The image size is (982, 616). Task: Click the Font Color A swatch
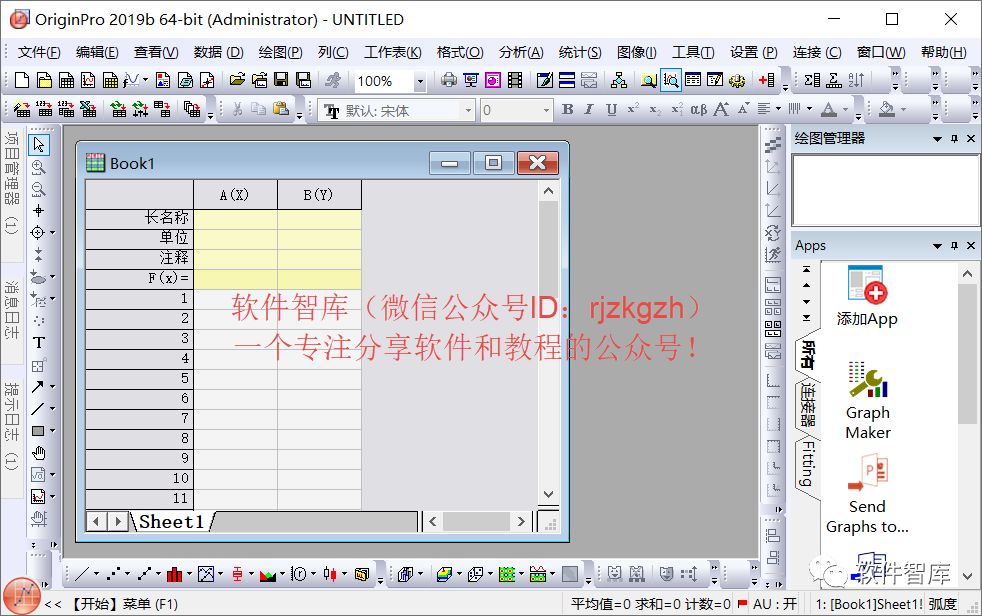(829, 109)
